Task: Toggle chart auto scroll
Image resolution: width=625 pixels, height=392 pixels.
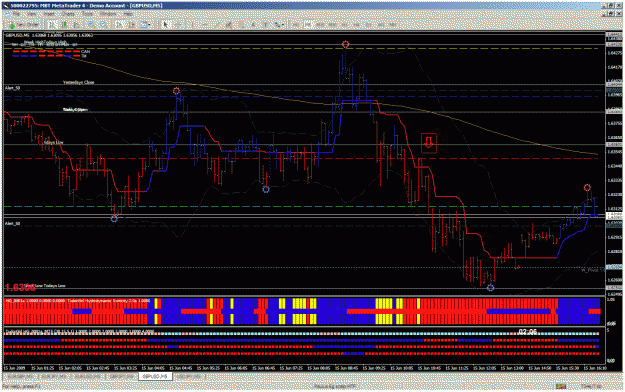Action: (119, 25)
